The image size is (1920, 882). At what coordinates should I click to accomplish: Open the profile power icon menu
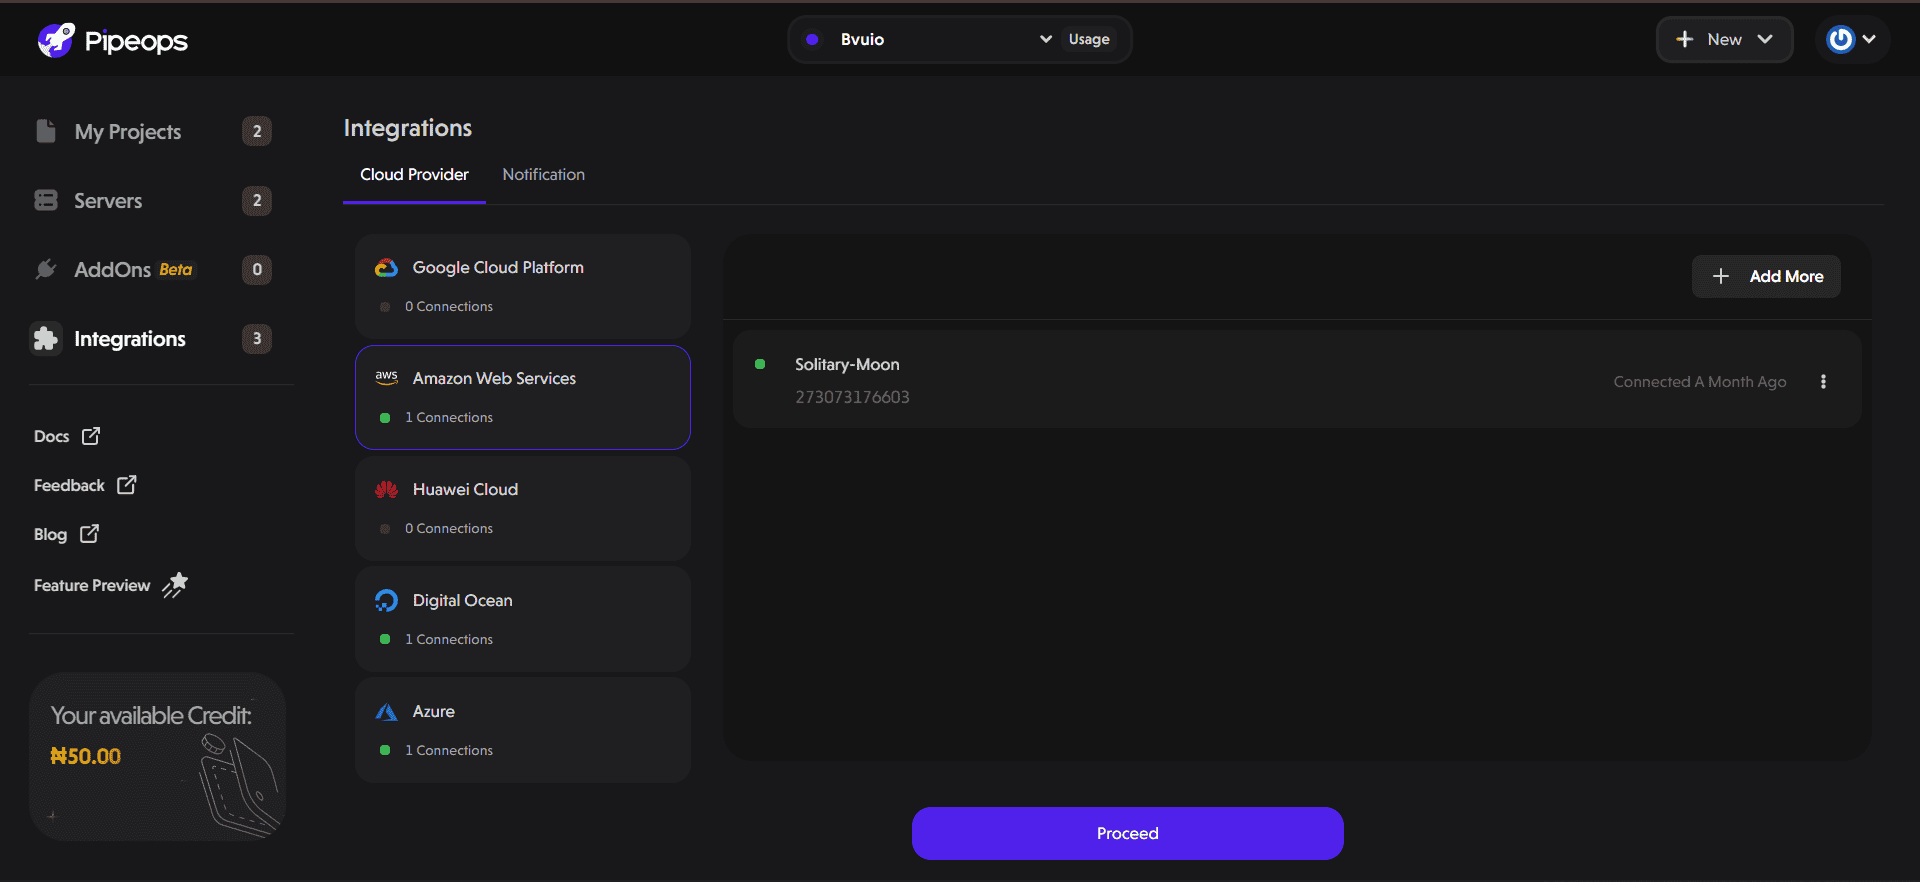(1841, 39)
